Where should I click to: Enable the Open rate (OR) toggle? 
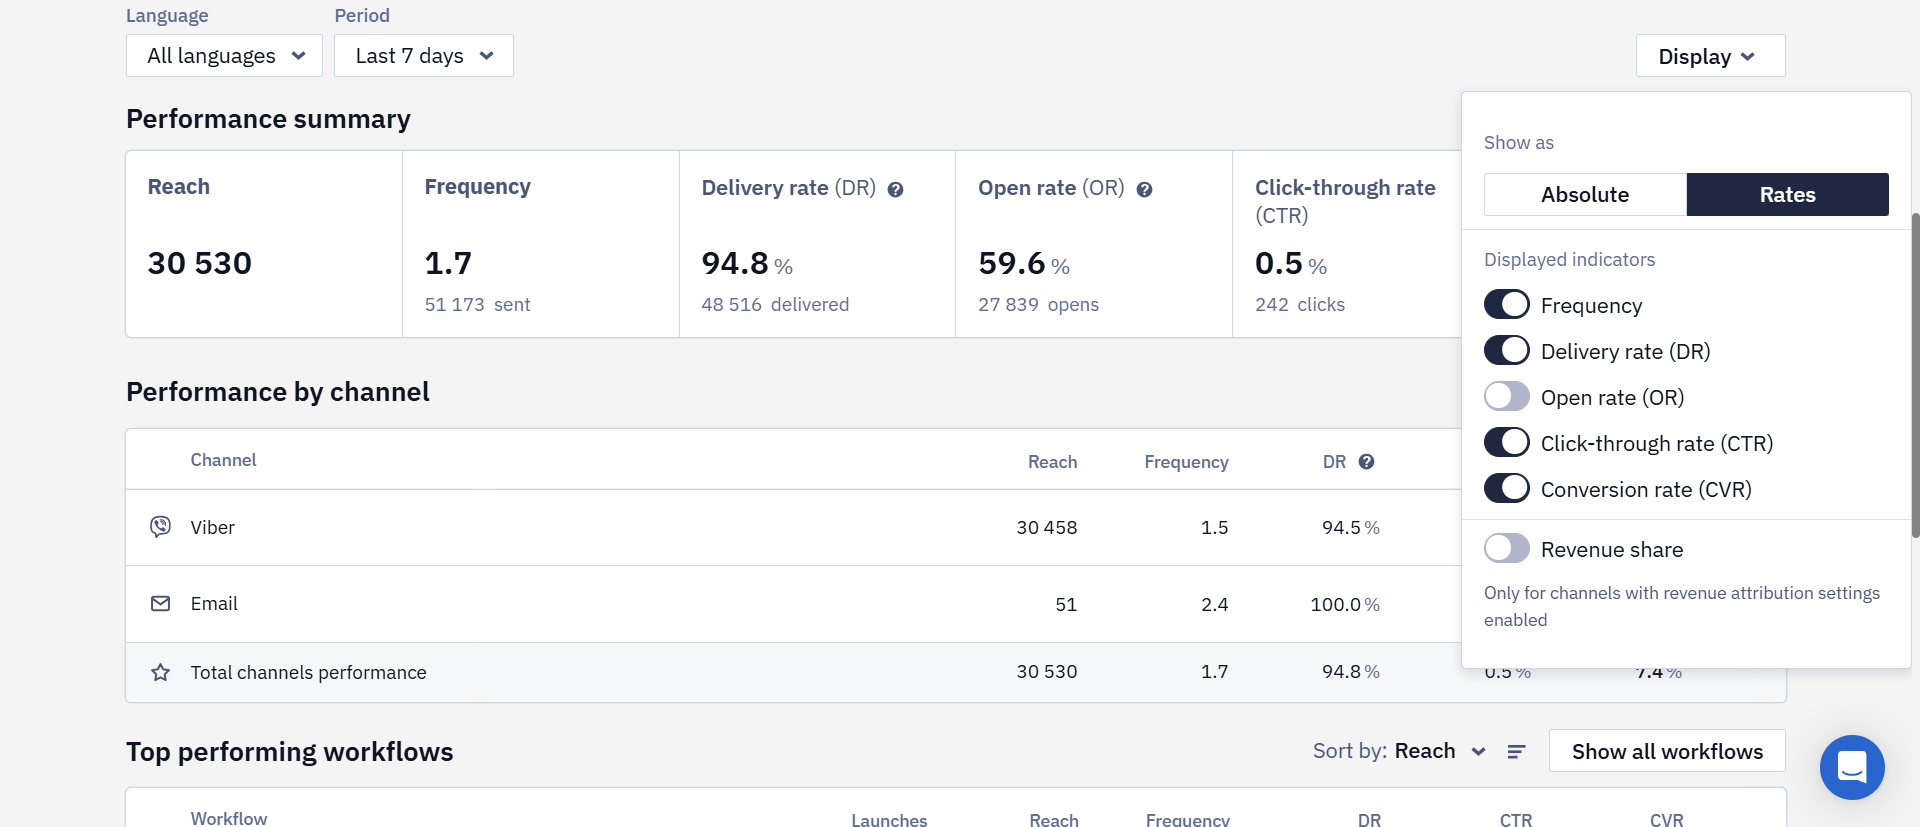[1507, 396]
